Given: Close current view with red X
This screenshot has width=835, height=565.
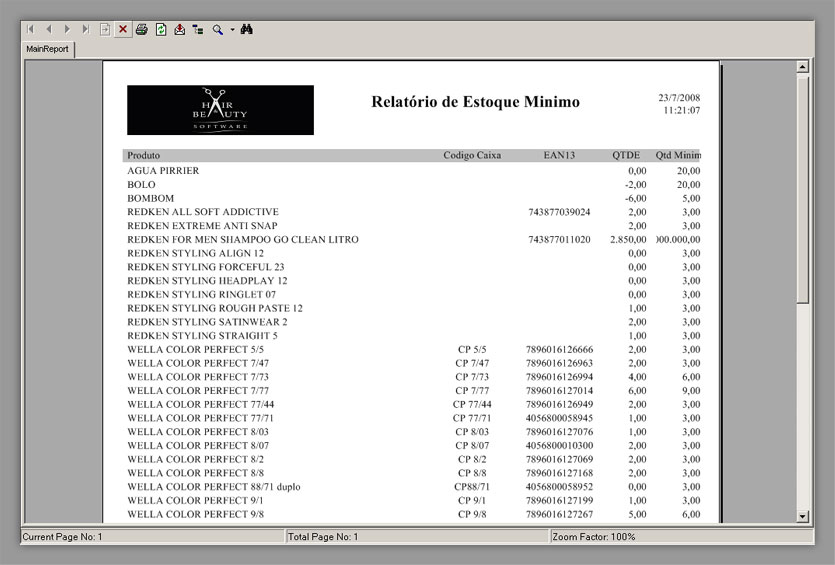Looking at the screenshot, I should pyautogui.click(x=123, y=29).
